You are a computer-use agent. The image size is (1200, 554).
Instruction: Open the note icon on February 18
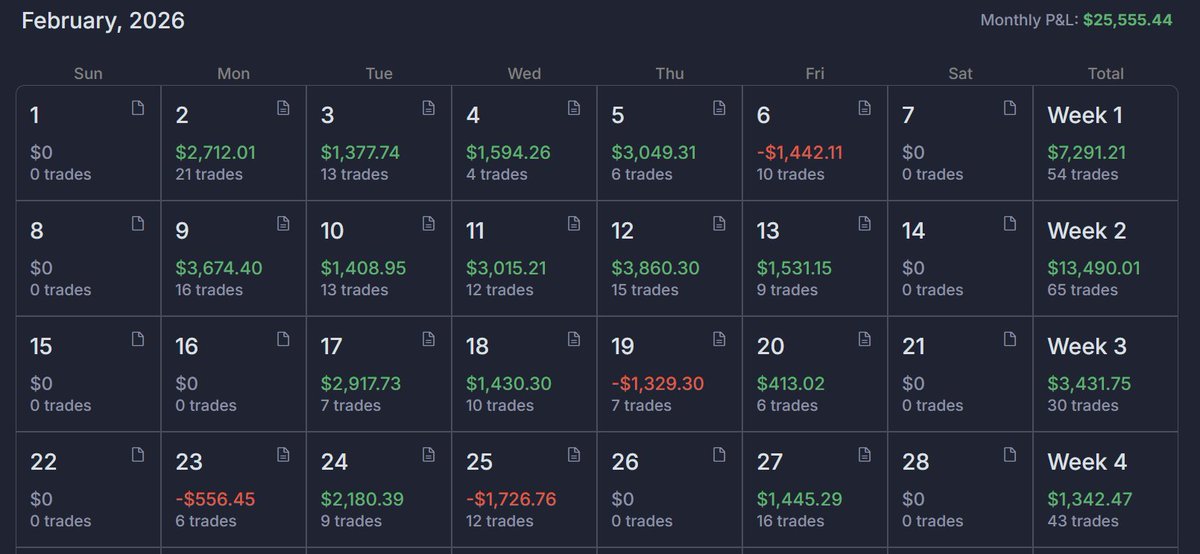(574, 339)
